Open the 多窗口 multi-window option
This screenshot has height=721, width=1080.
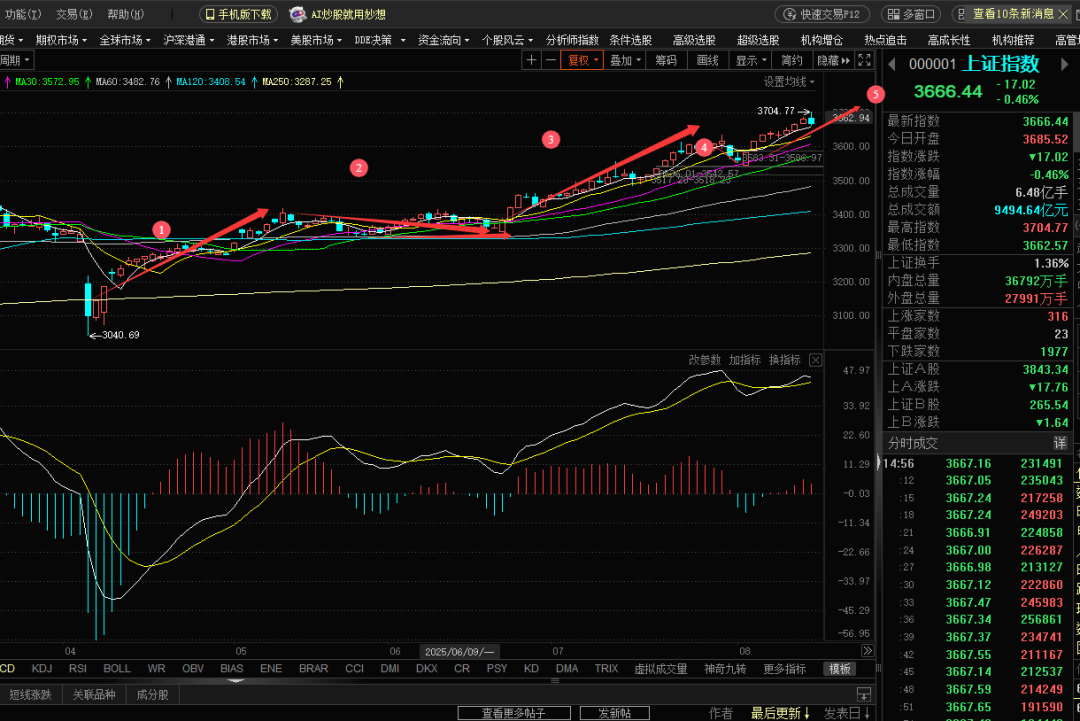pyautogui.click(x=912, y=15)
